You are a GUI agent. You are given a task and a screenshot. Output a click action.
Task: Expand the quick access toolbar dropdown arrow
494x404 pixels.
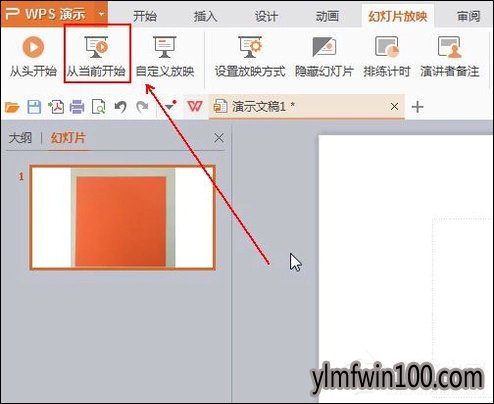click(170, 107)
